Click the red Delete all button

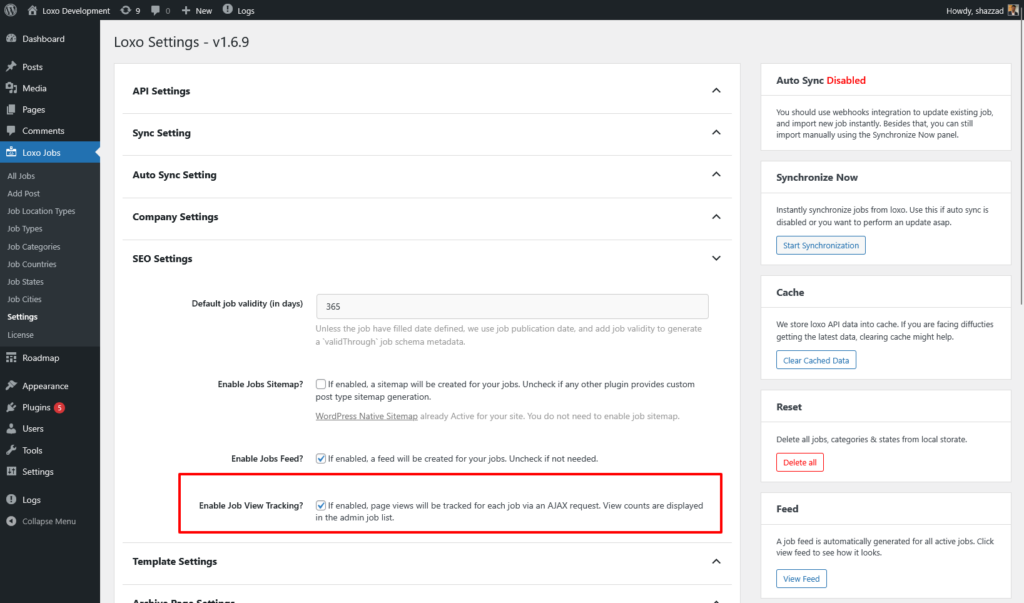799,463
